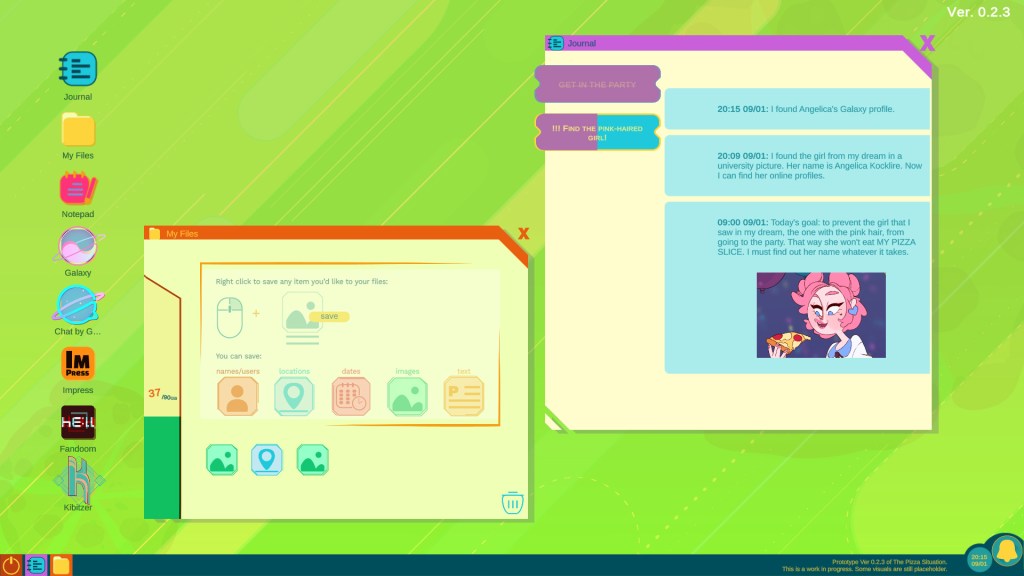
Task: Open the Journal desktop icon
Action: pos(78,70)
